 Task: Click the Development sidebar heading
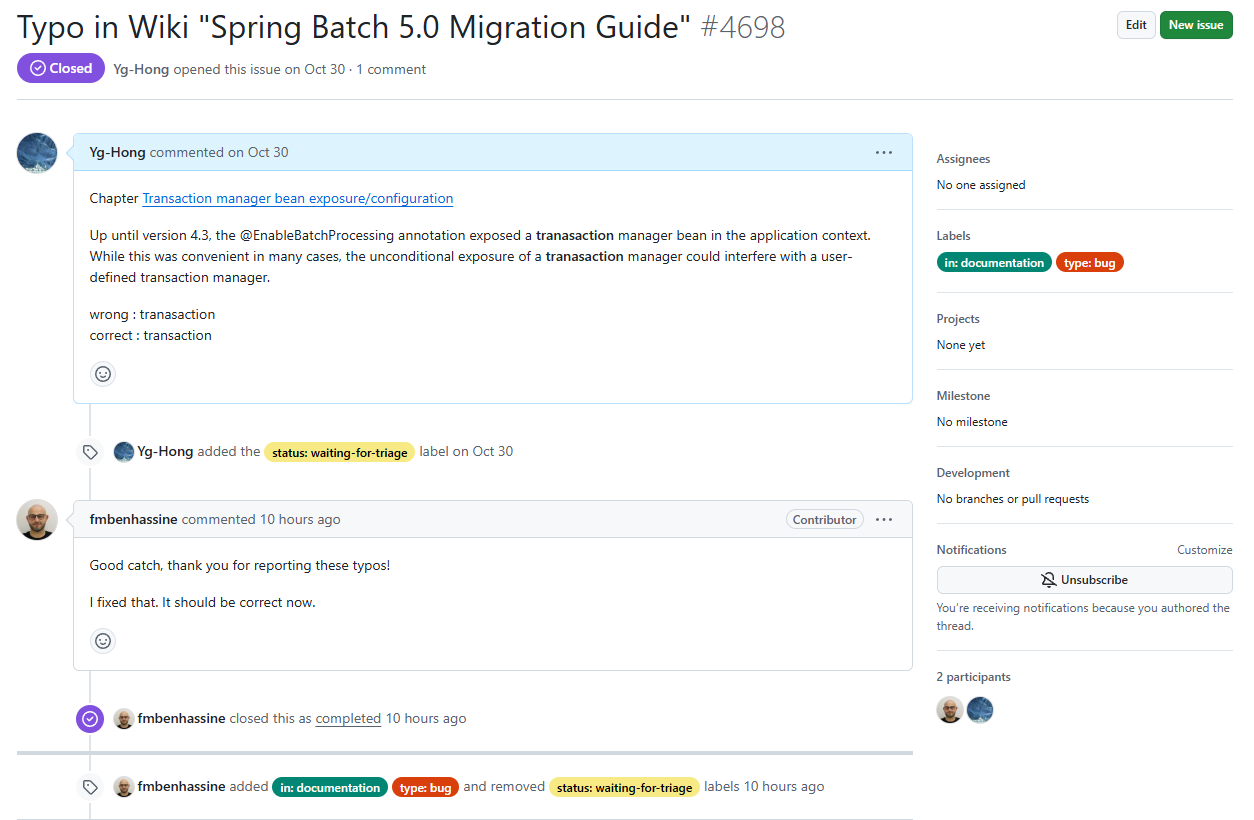pyautogui.click(x=973, y=473)
